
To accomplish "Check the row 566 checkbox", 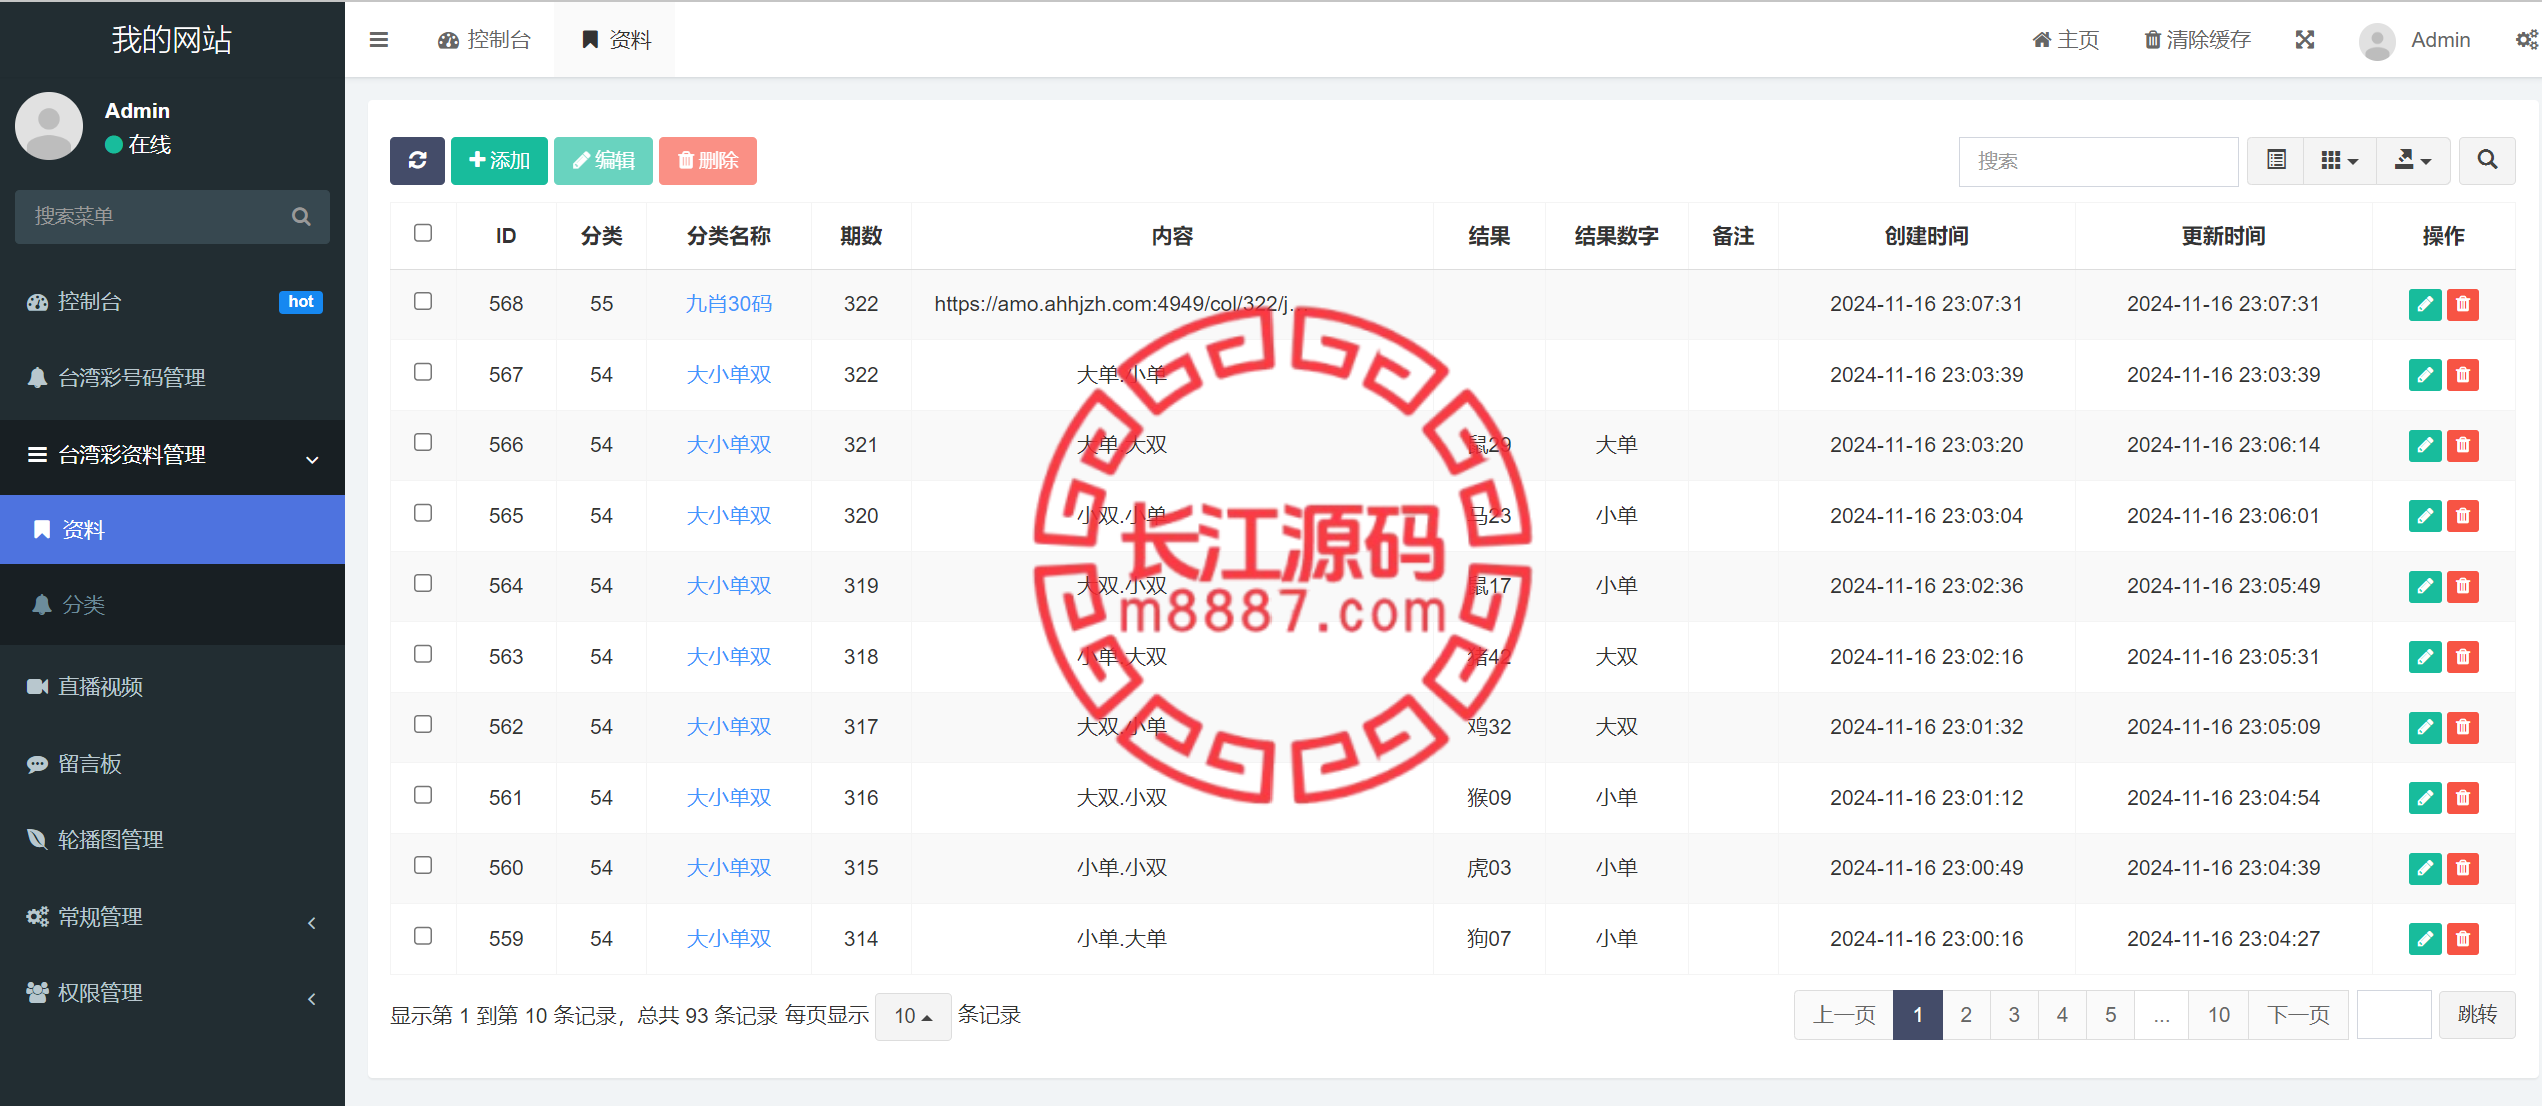I will point(423,442).
